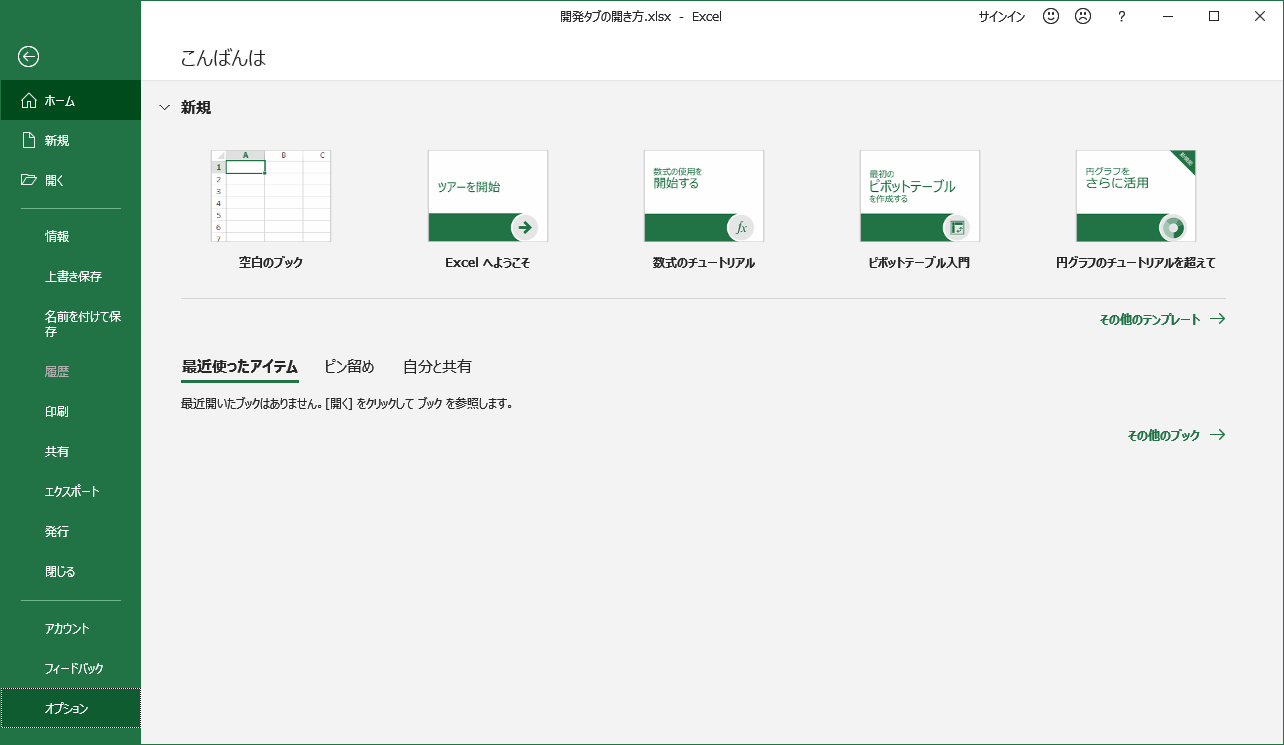Click the back arrow circle icon

29,57
